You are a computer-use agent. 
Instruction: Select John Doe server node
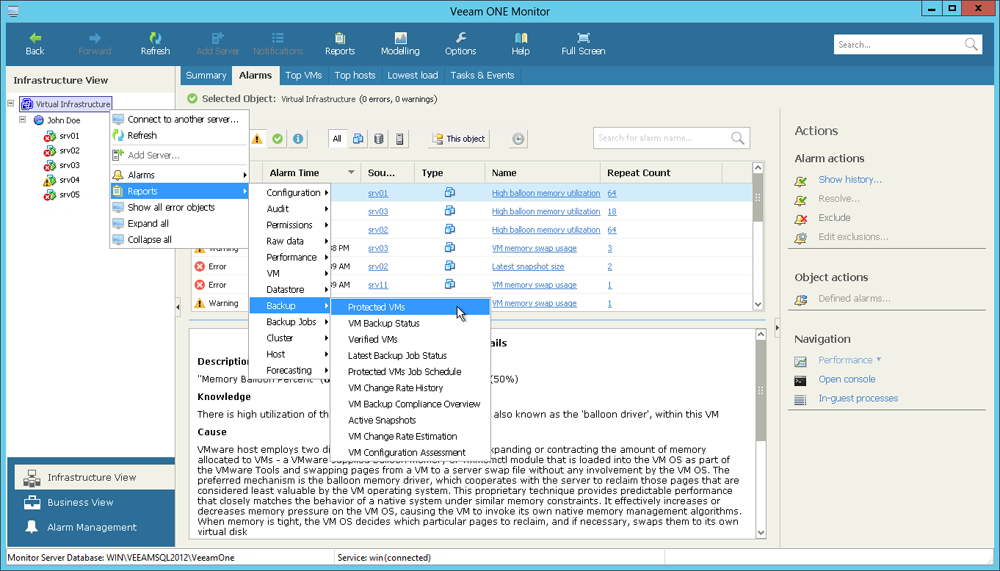[x=57, y=120]
